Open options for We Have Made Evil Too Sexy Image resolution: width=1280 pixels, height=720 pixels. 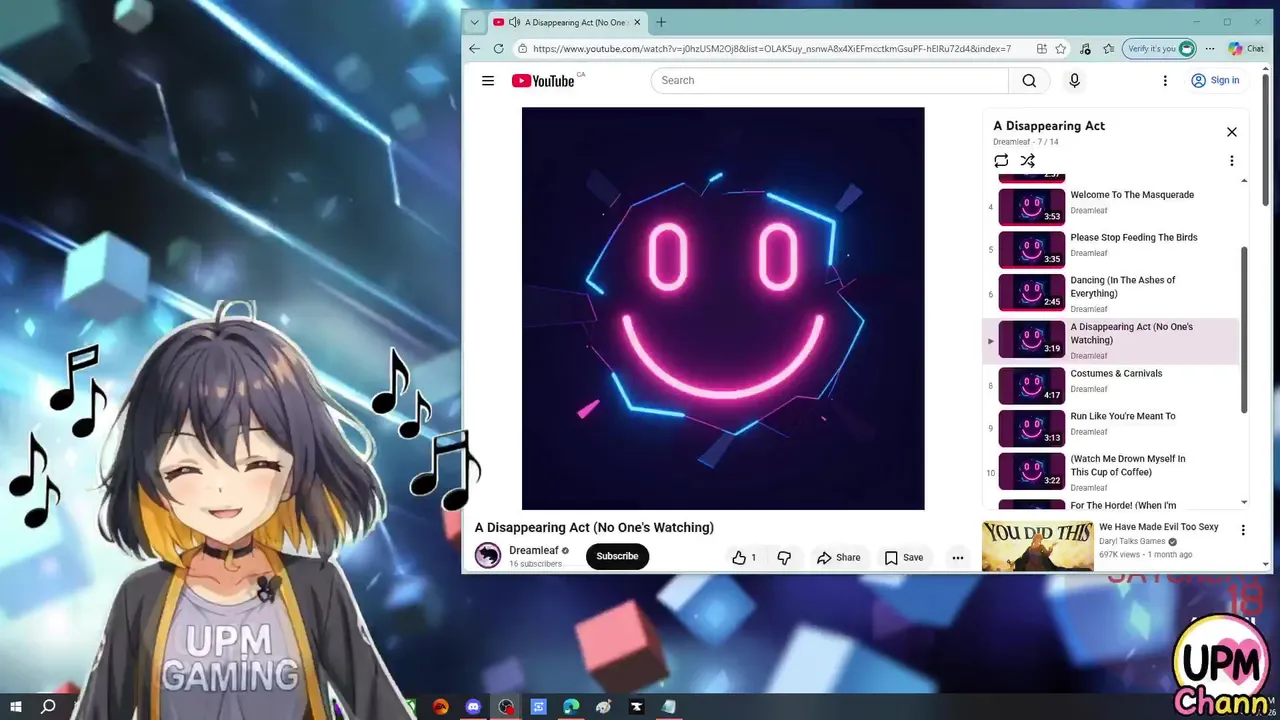pos(1243,531)
